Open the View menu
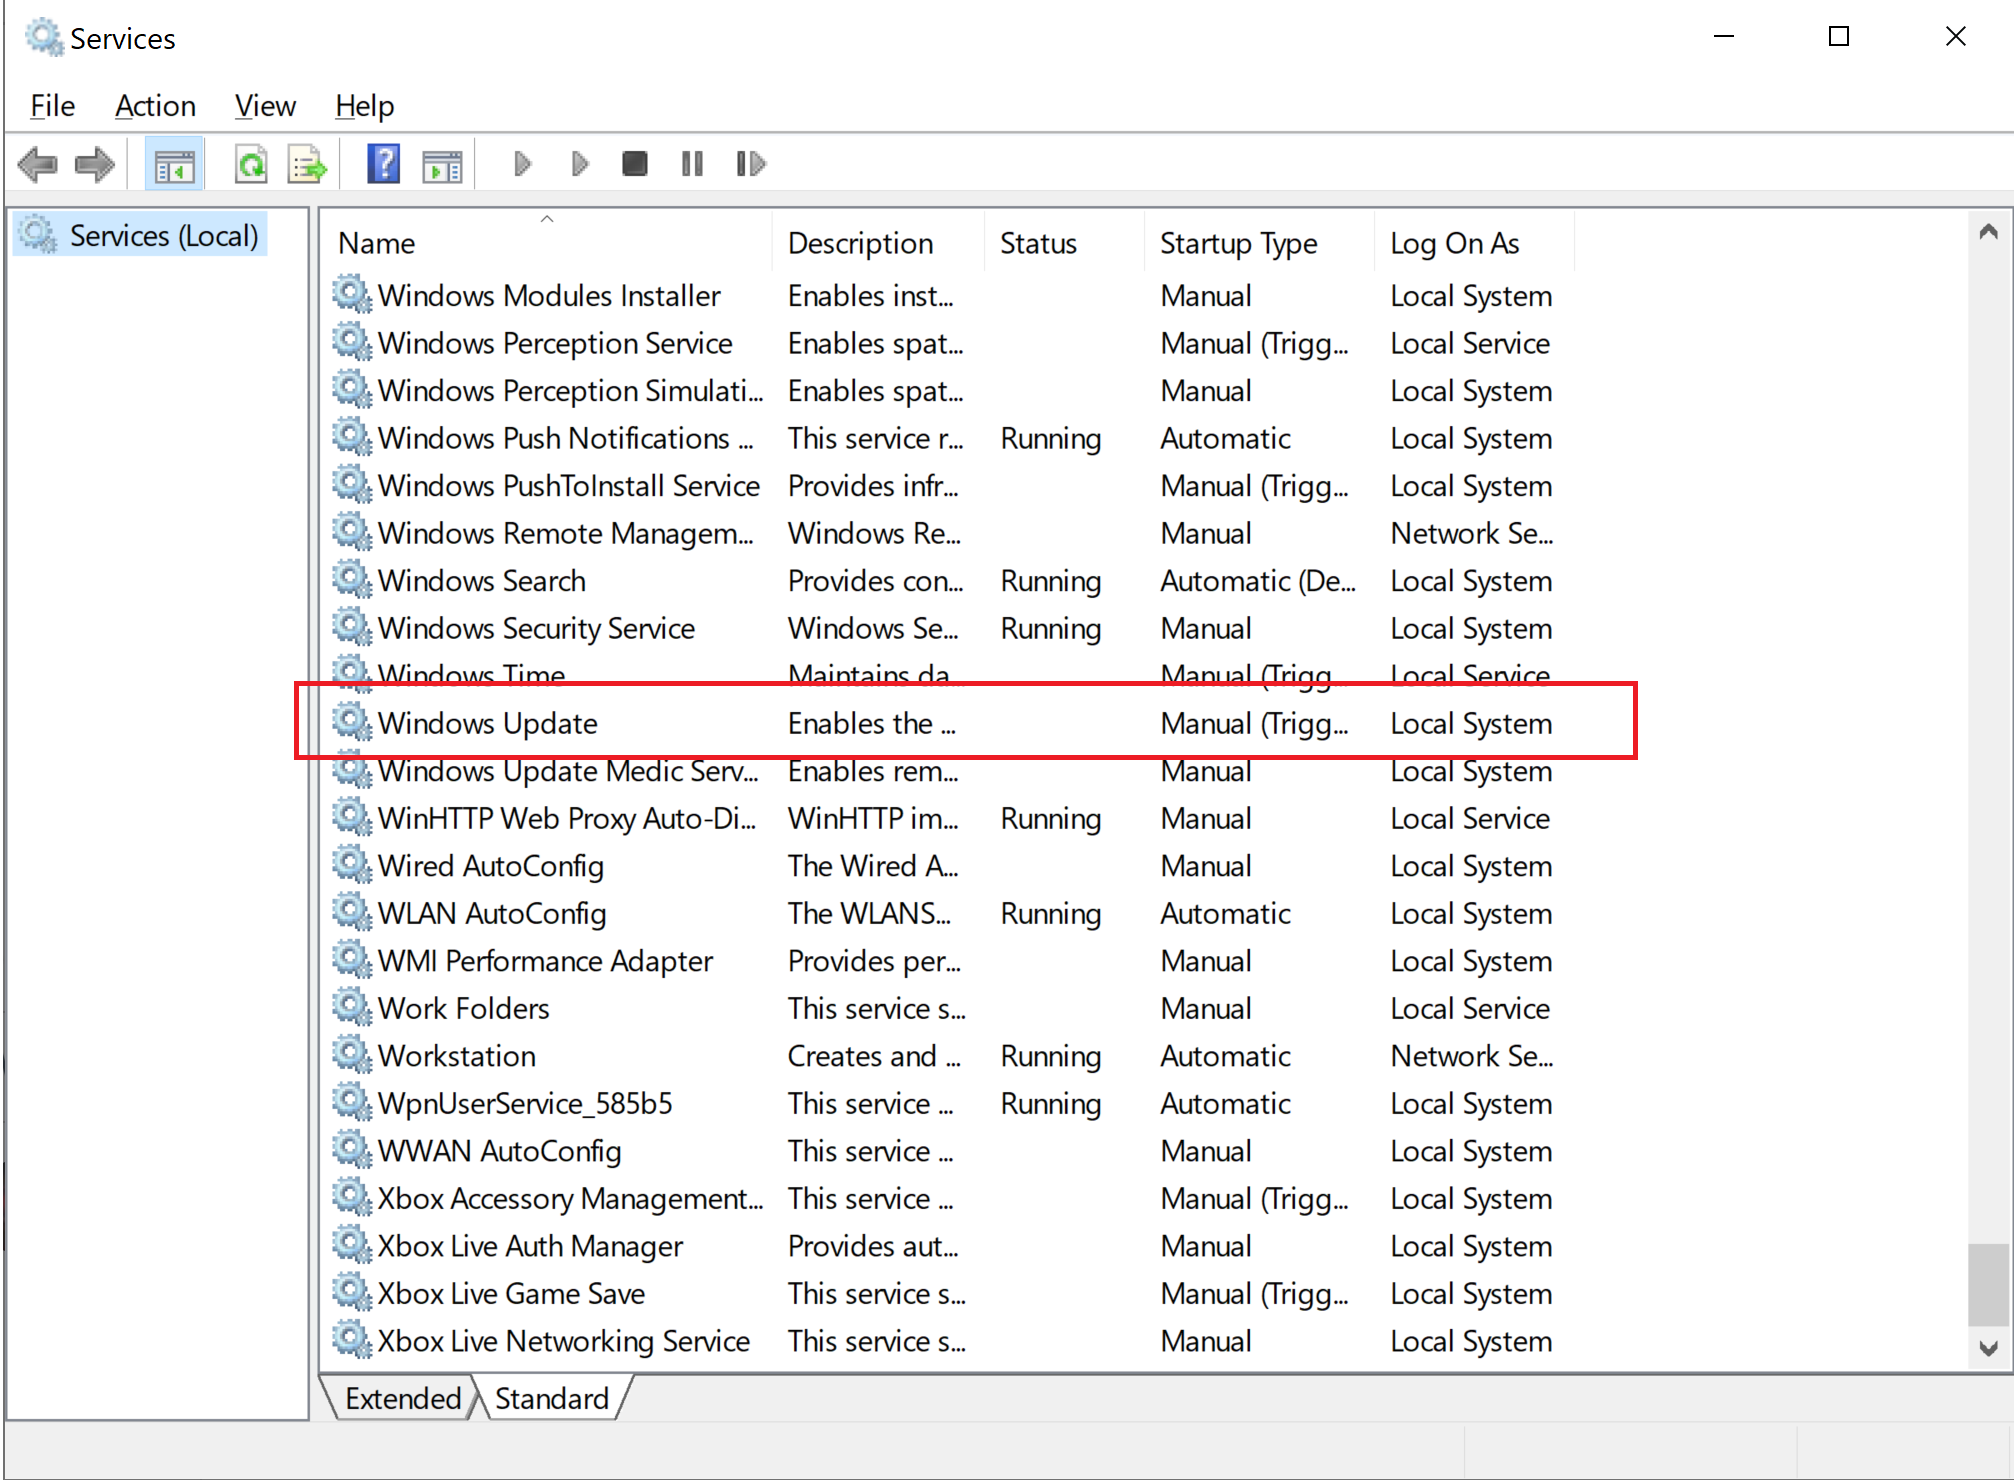 265,105
